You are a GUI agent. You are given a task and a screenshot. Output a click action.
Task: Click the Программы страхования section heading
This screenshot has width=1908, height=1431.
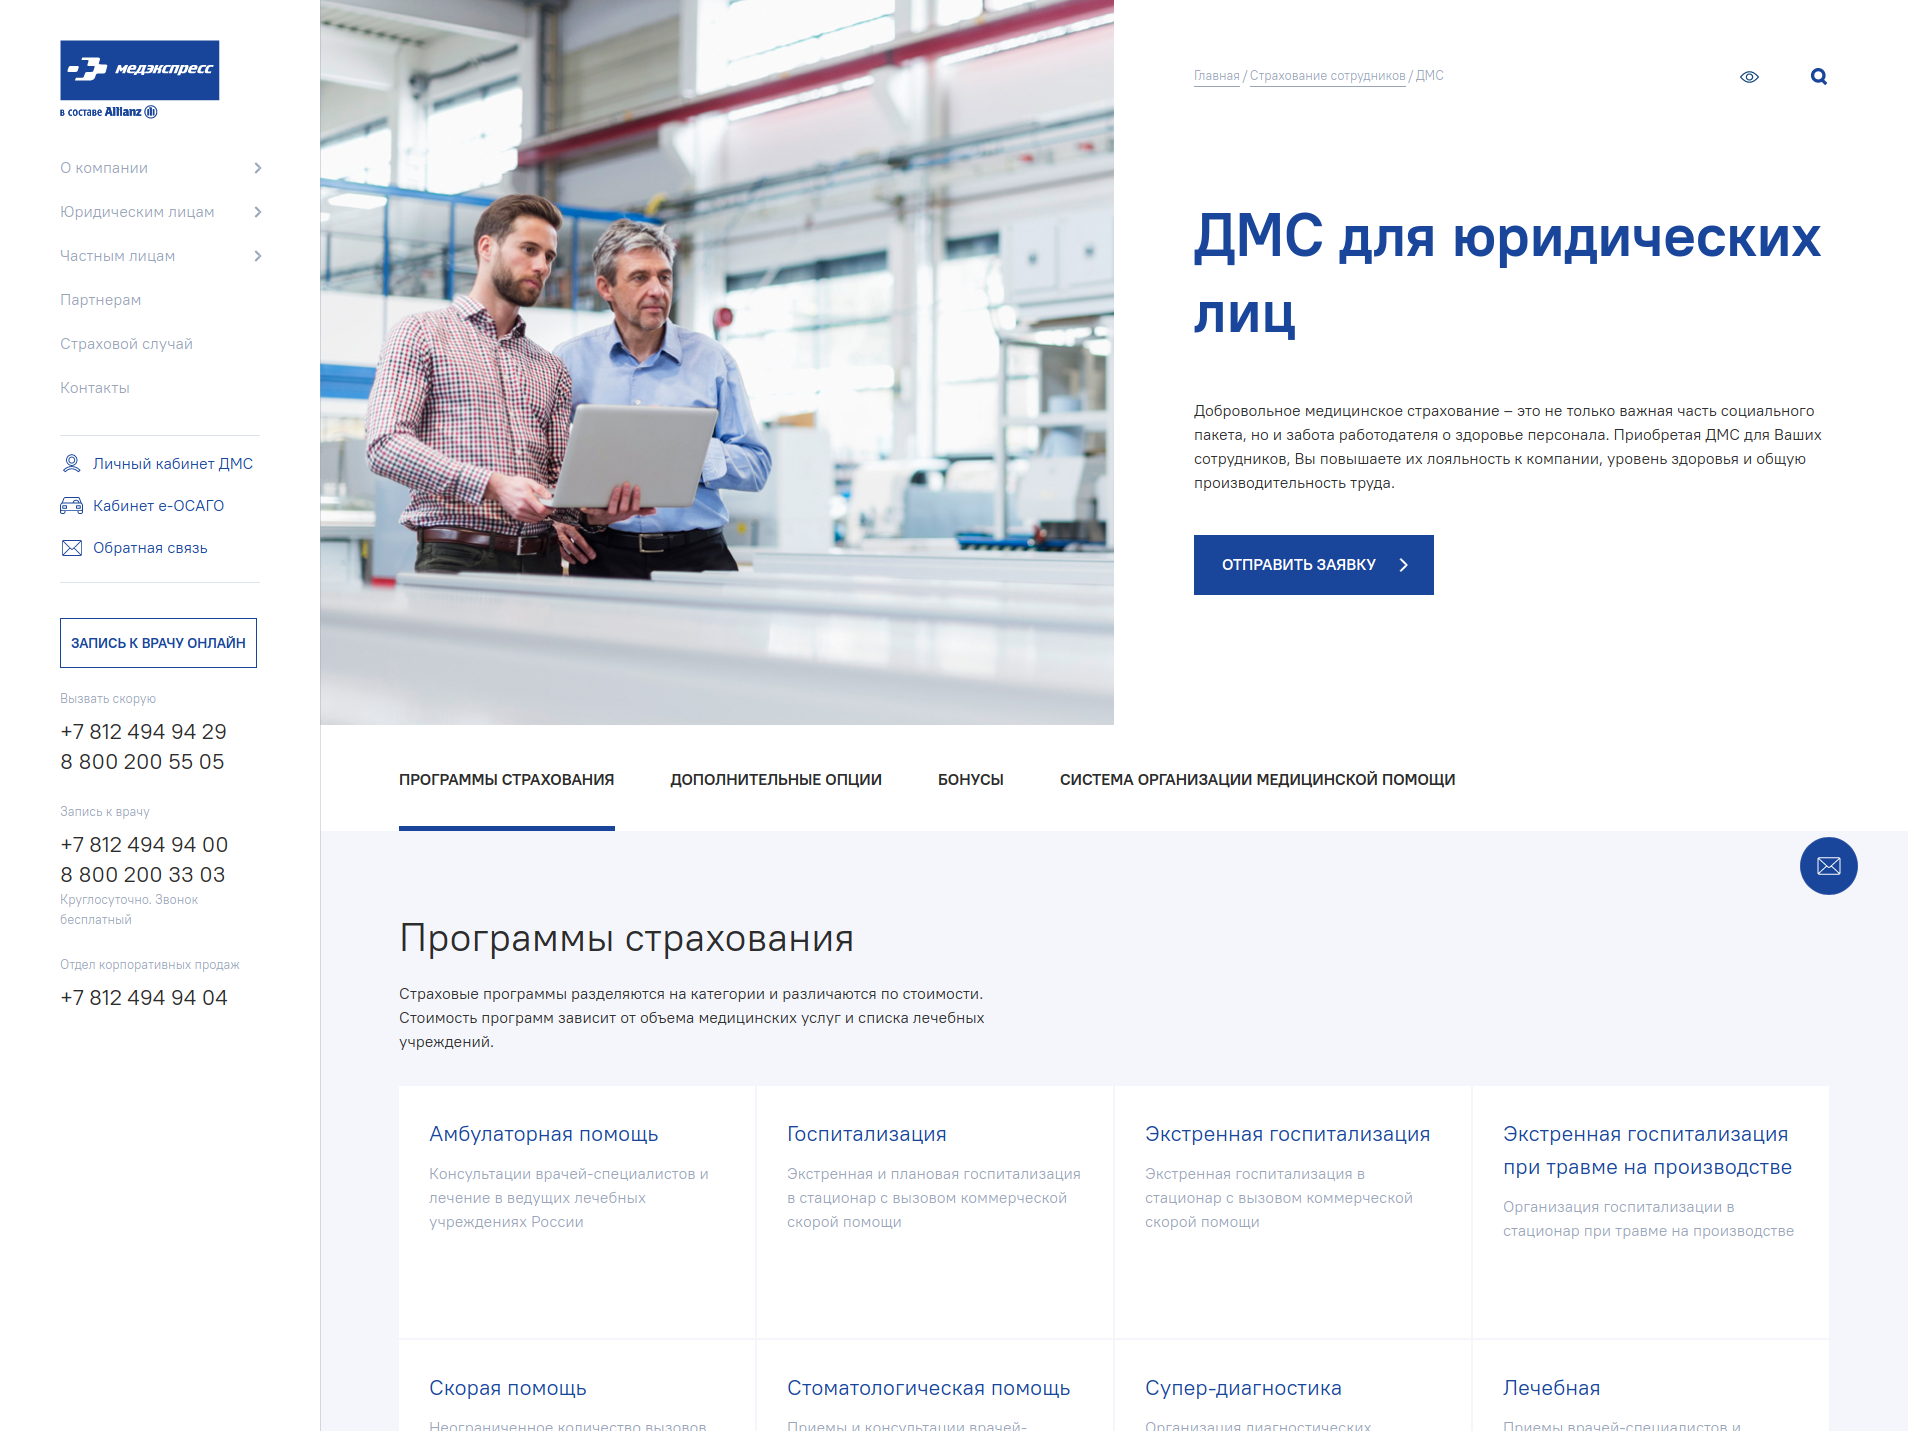(626, 938)
